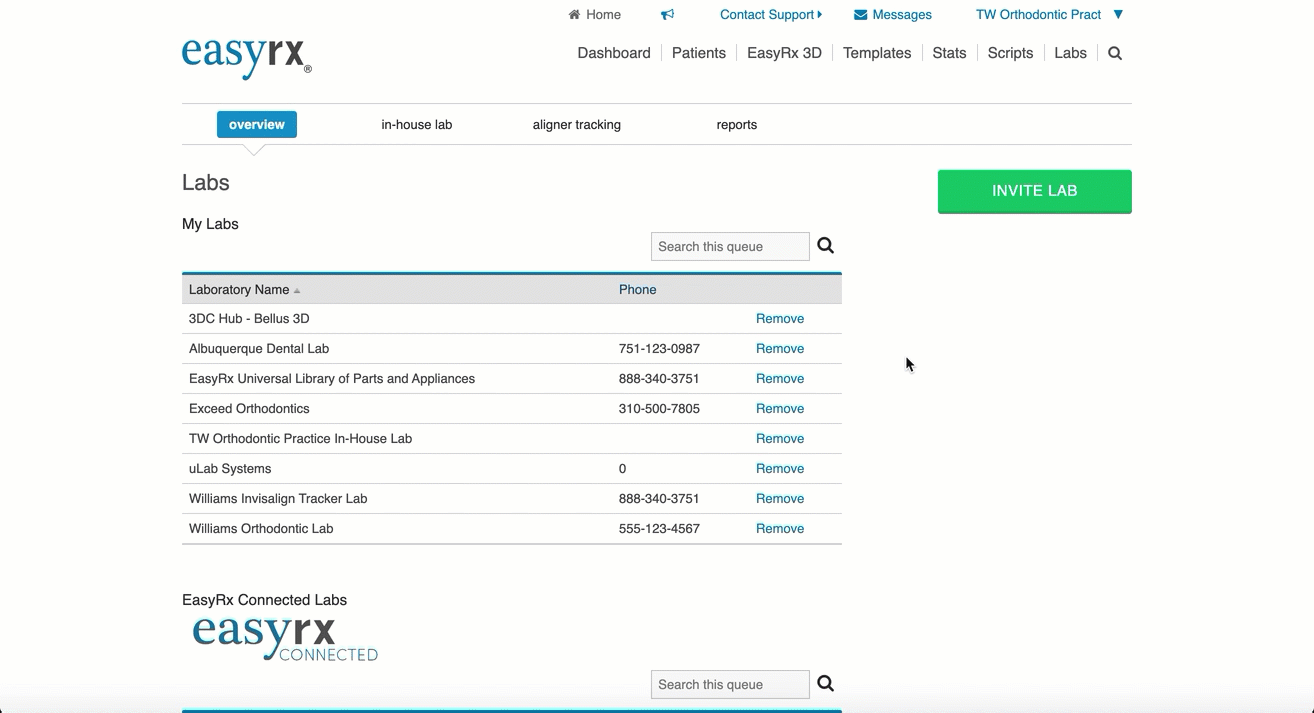Open site search magnifier in navigation
This screenshot has width=1314, height=713.
pyautogui.click(x=1115, y=54)
